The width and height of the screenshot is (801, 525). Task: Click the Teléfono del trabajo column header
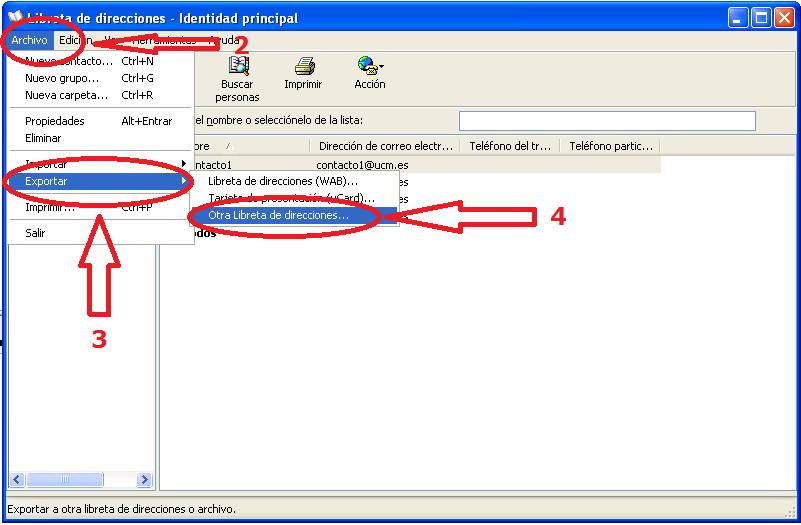[x=510, y=146]
